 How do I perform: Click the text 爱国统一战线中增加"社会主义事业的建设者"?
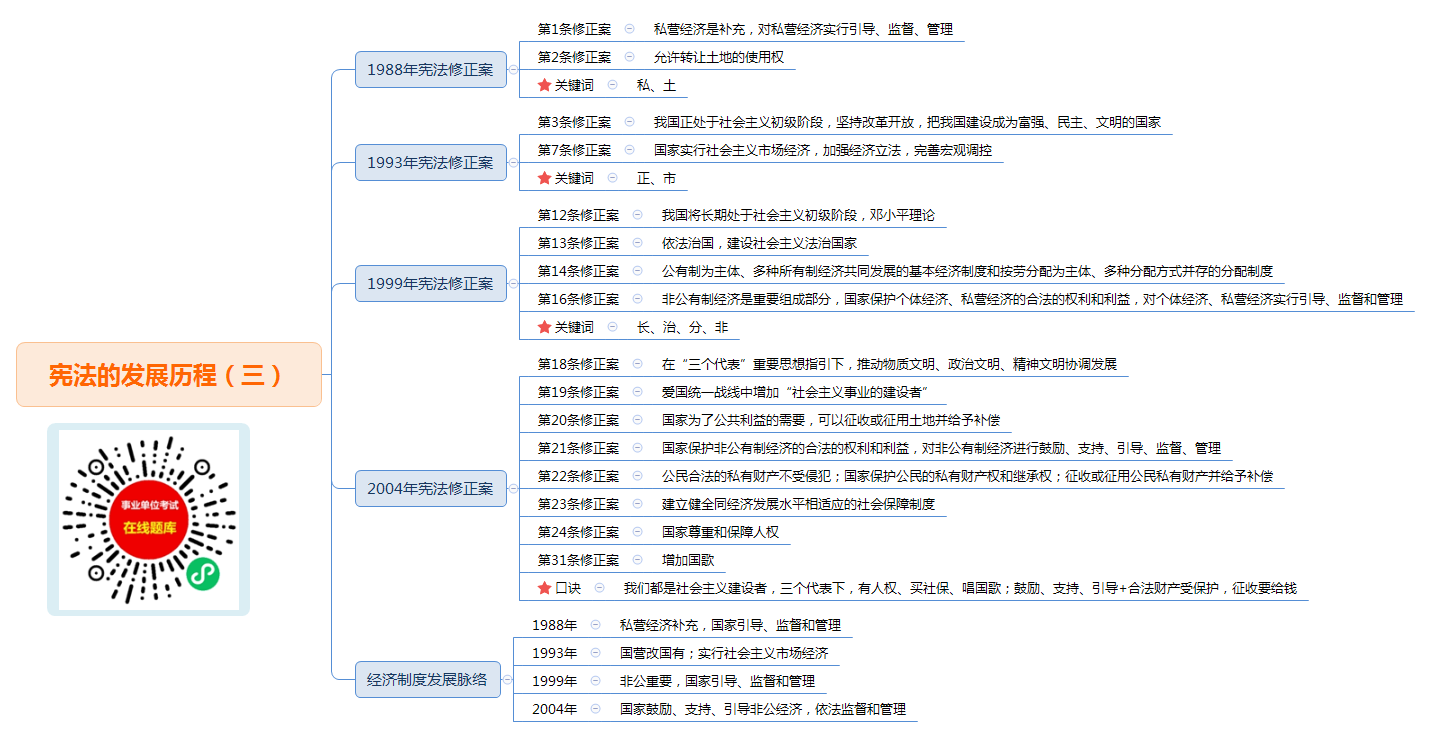click(797, 392)
